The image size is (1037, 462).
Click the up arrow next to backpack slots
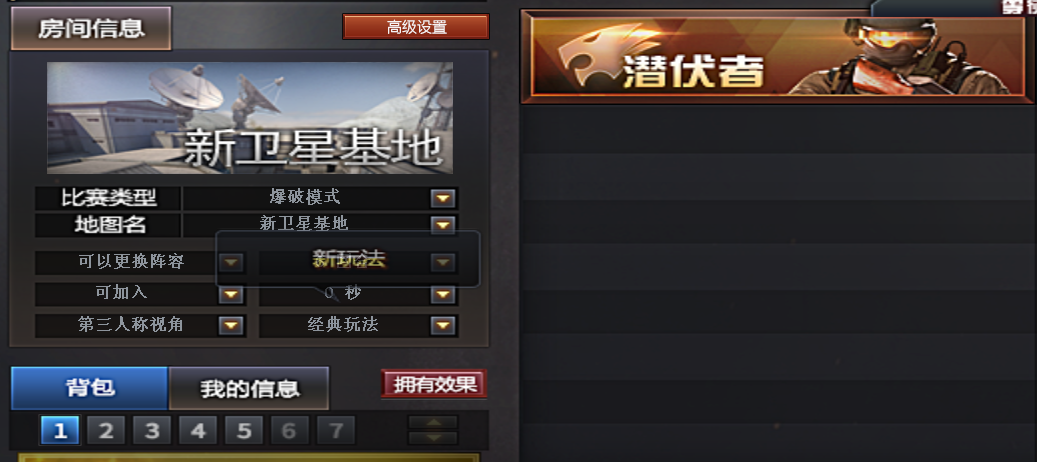(x=433, y=422)
